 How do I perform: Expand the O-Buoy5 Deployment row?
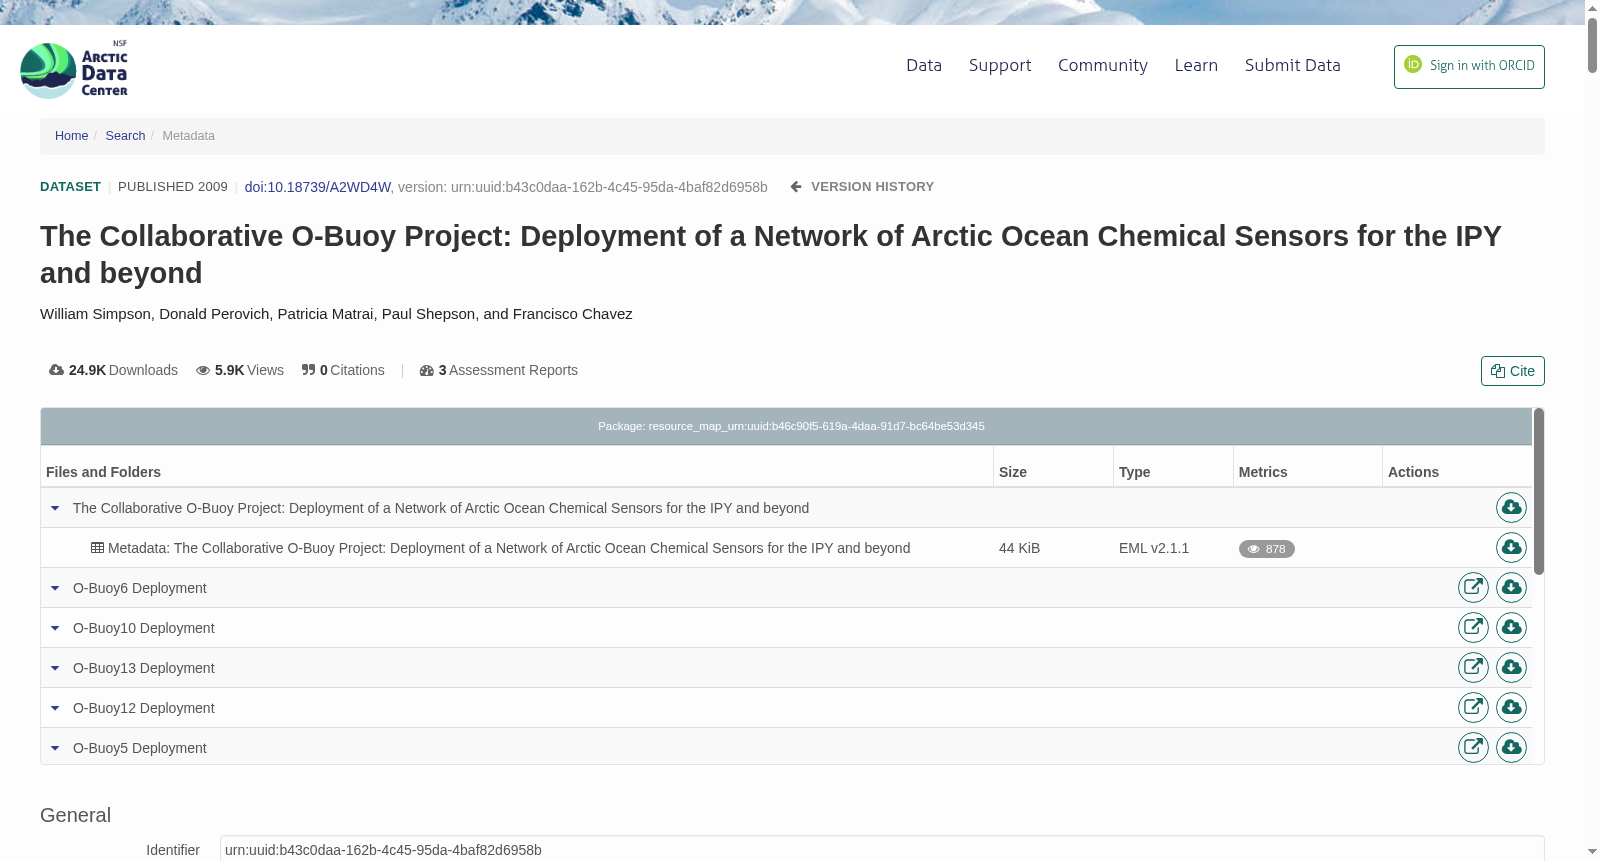click(55, 748)
